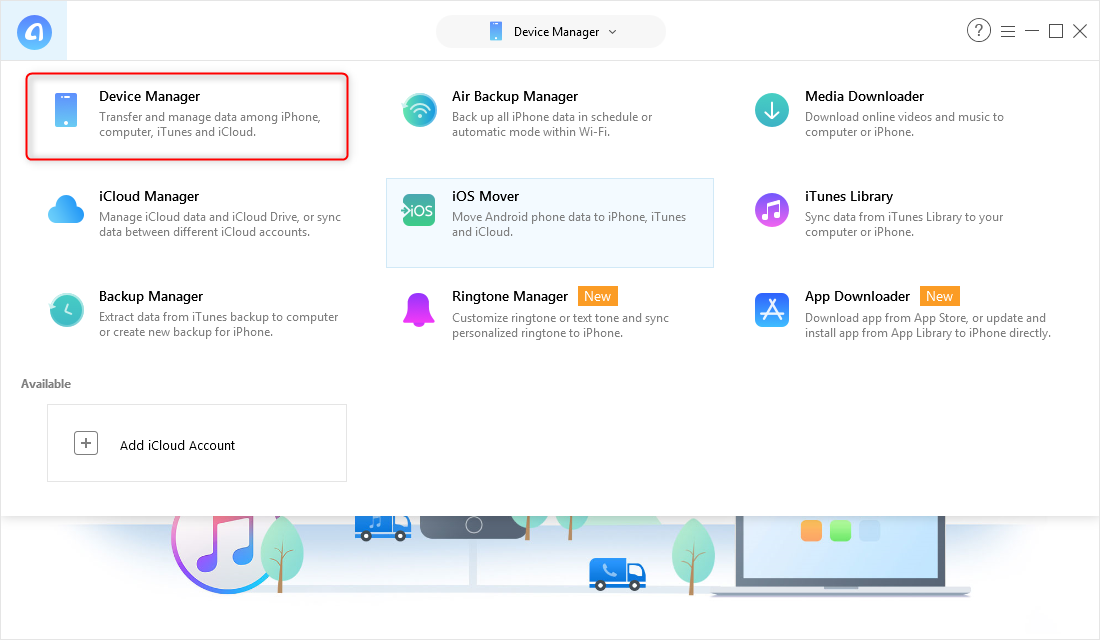1100x640 pixels.
Task: Click the Media Downloader description text
Action: pos(904,124)
